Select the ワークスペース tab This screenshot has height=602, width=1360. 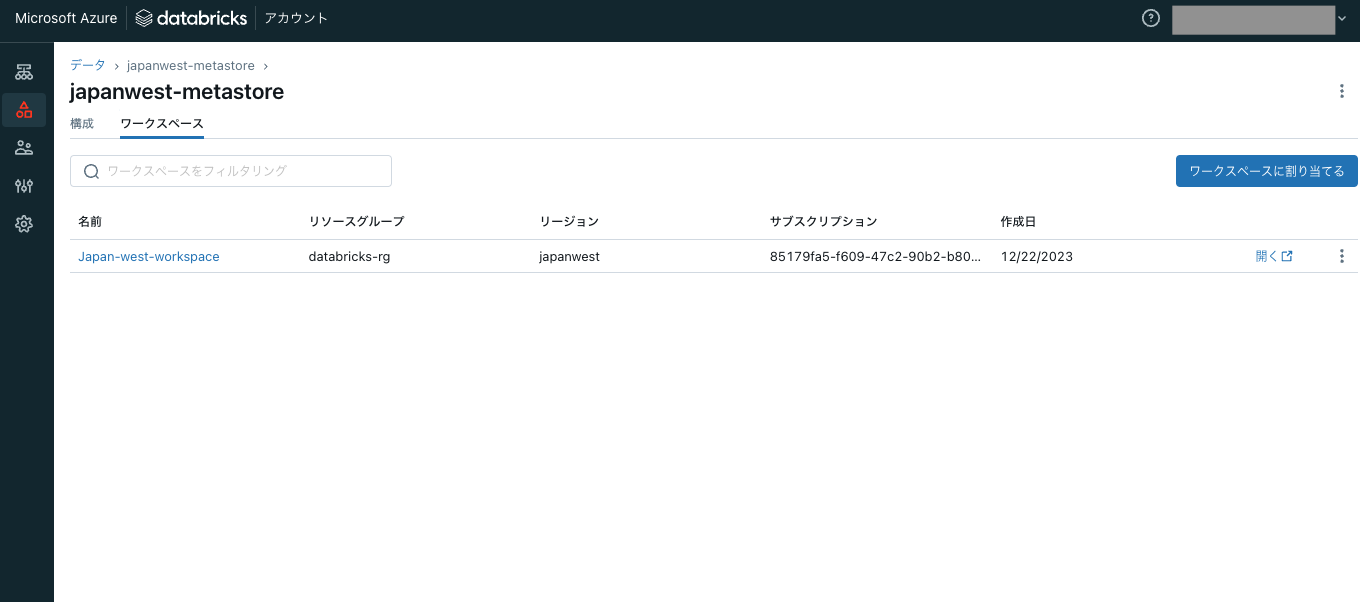pyautogui.click(x=162, y=123)
